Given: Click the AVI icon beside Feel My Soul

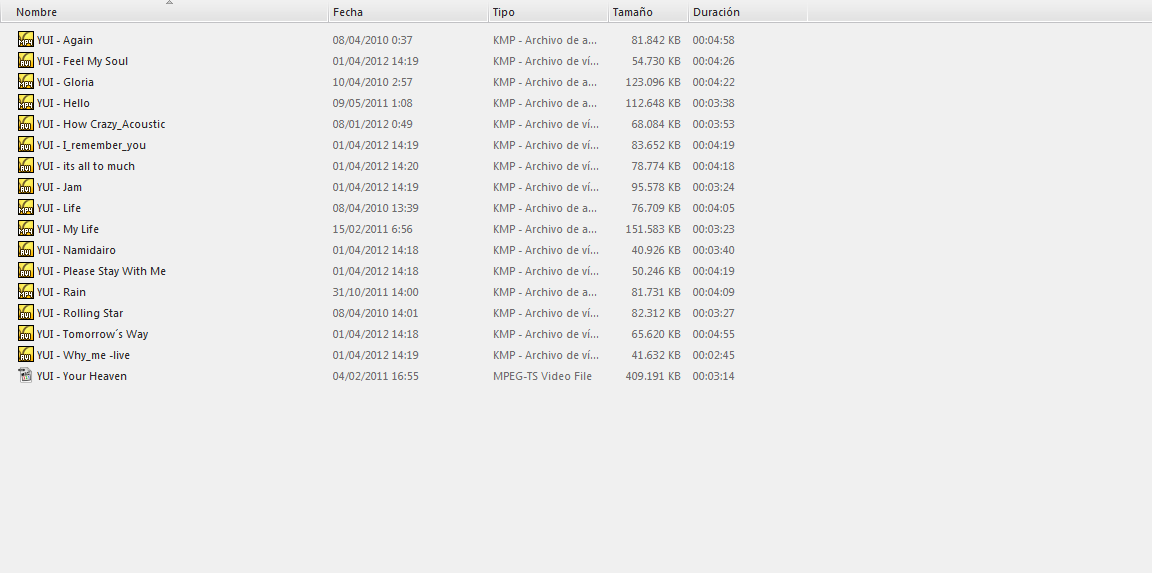Looking at the screenshot, I should coord(26,60).
